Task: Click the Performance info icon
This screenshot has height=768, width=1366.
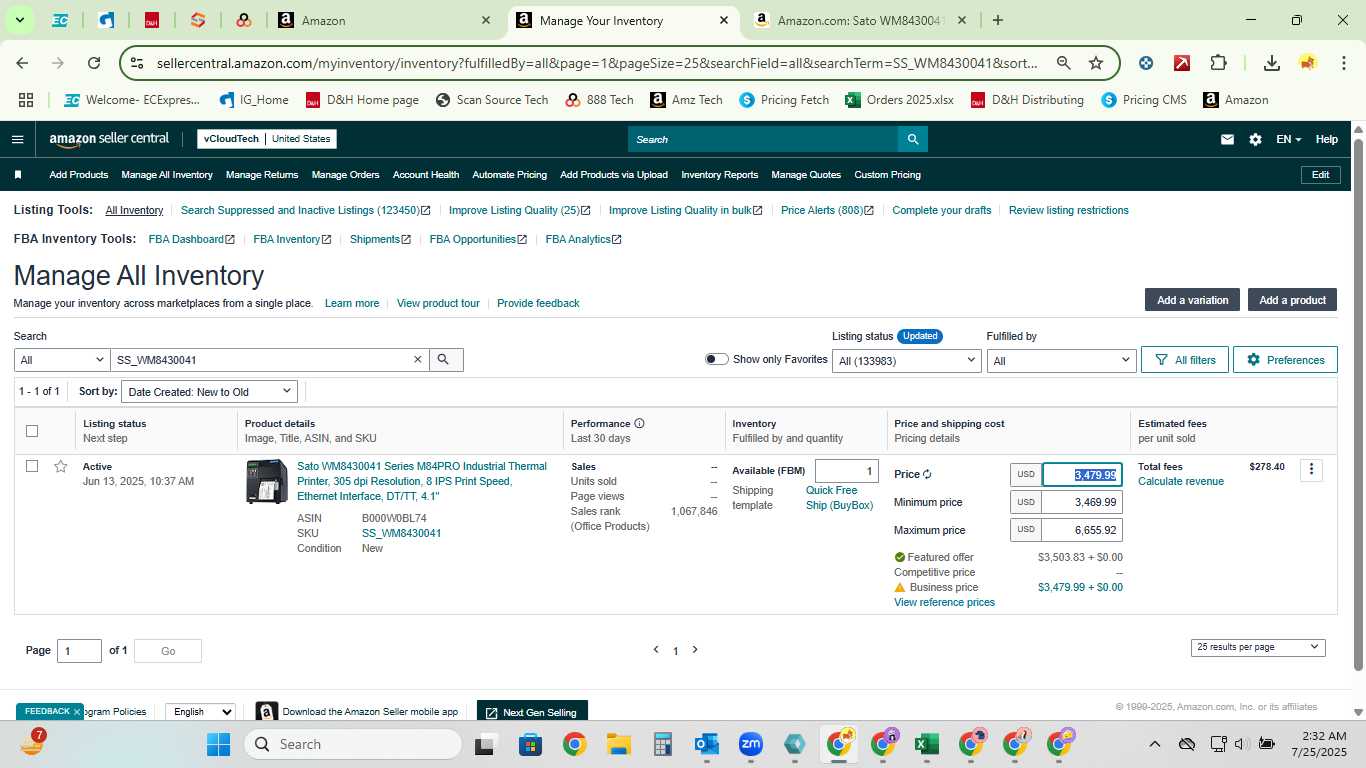Action: [x=639, y=423]
